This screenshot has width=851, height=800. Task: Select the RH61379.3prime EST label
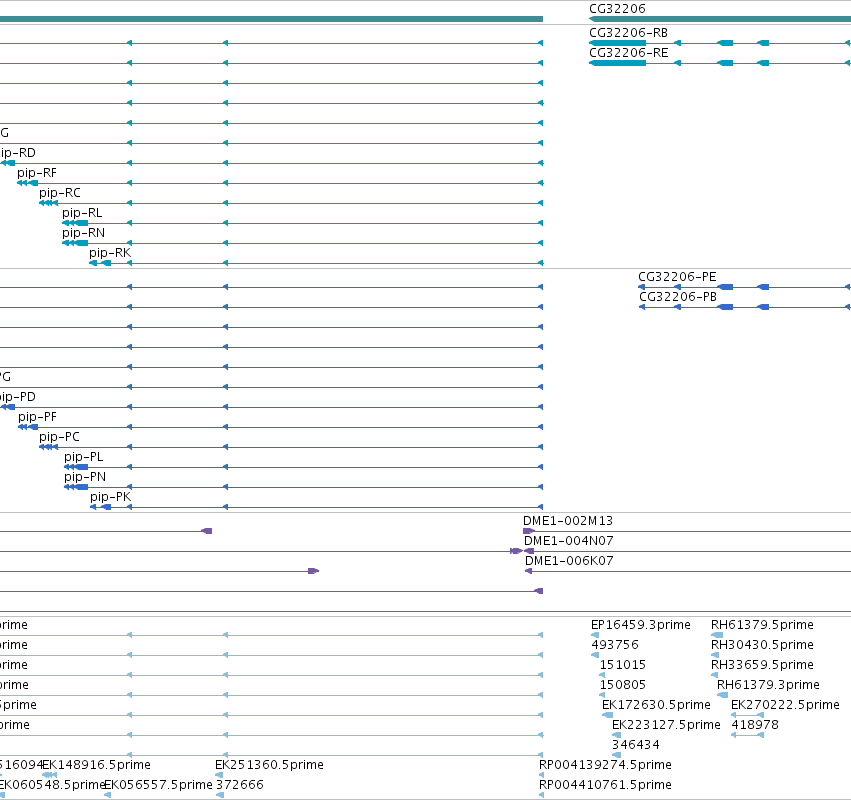(x=768, y=685)
